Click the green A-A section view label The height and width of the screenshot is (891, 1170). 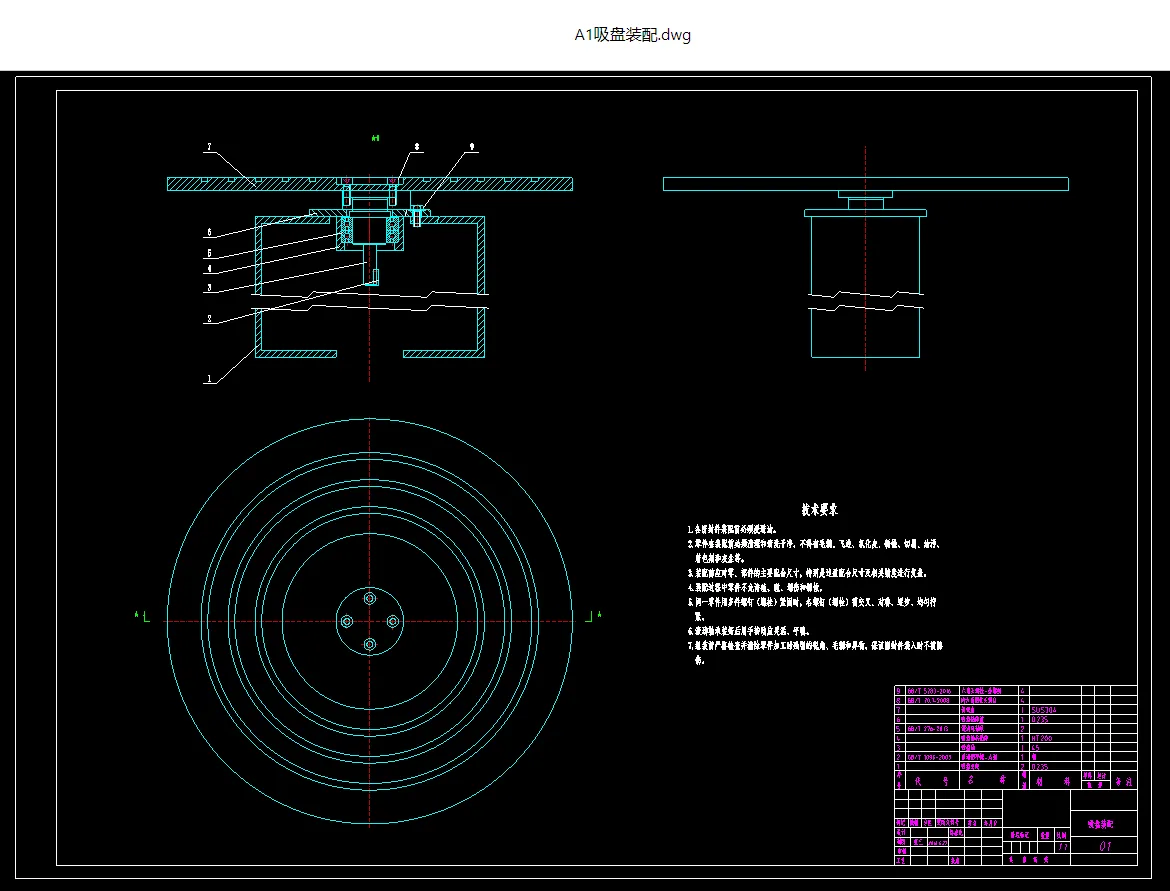[x=375, y=138]
